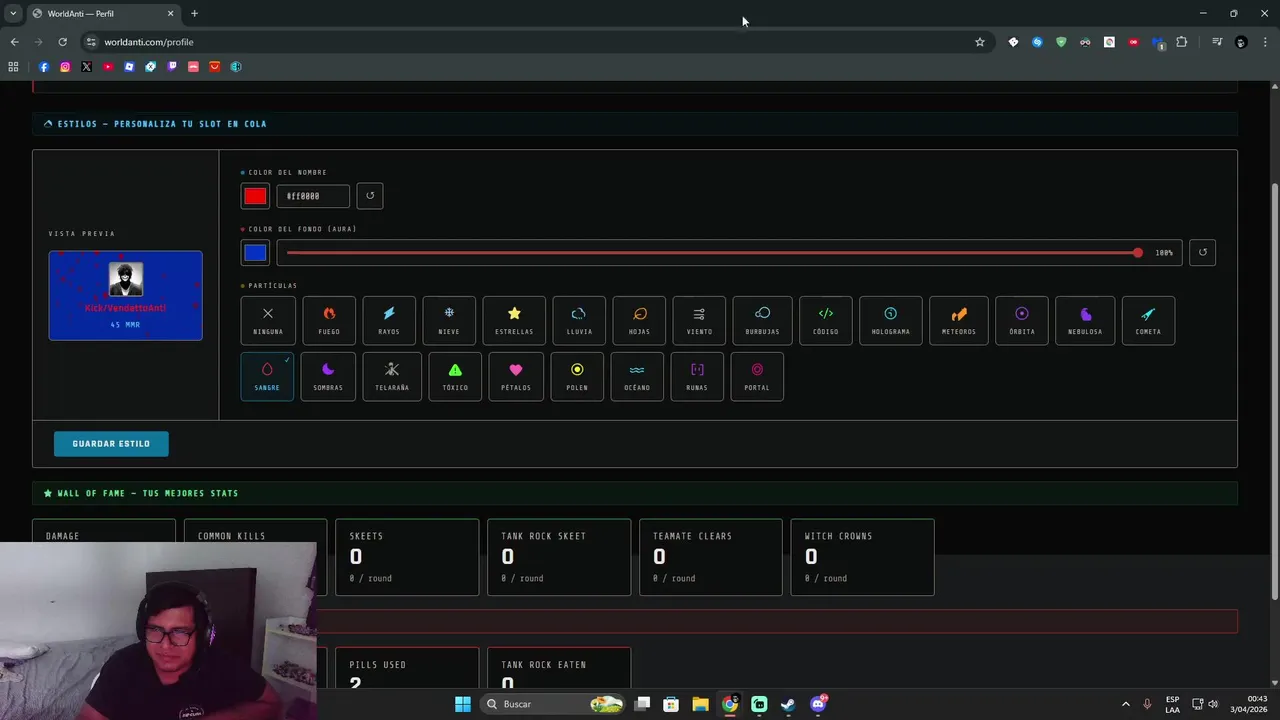Click the taskbar Buscar search box
Screen dimensions: 1280x720
pyautogui.click(x=554, y=704)
